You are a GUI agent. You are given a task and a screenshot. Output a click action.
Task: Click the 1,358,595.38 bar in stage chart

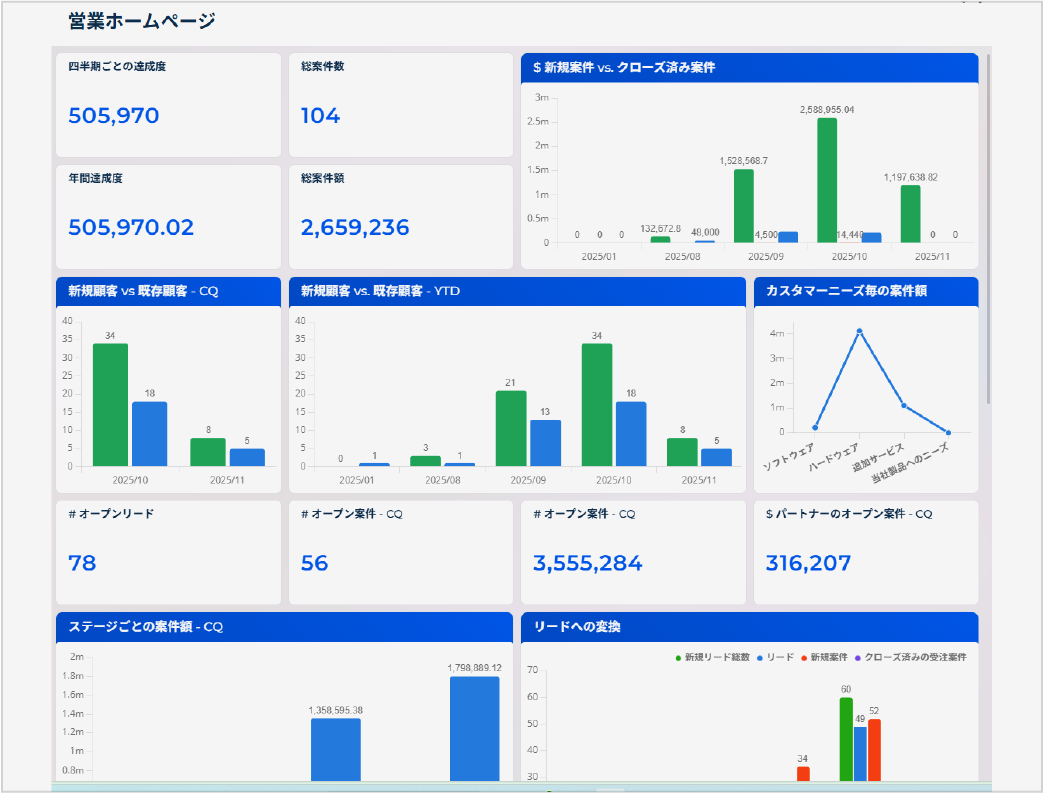pos(335,749)
